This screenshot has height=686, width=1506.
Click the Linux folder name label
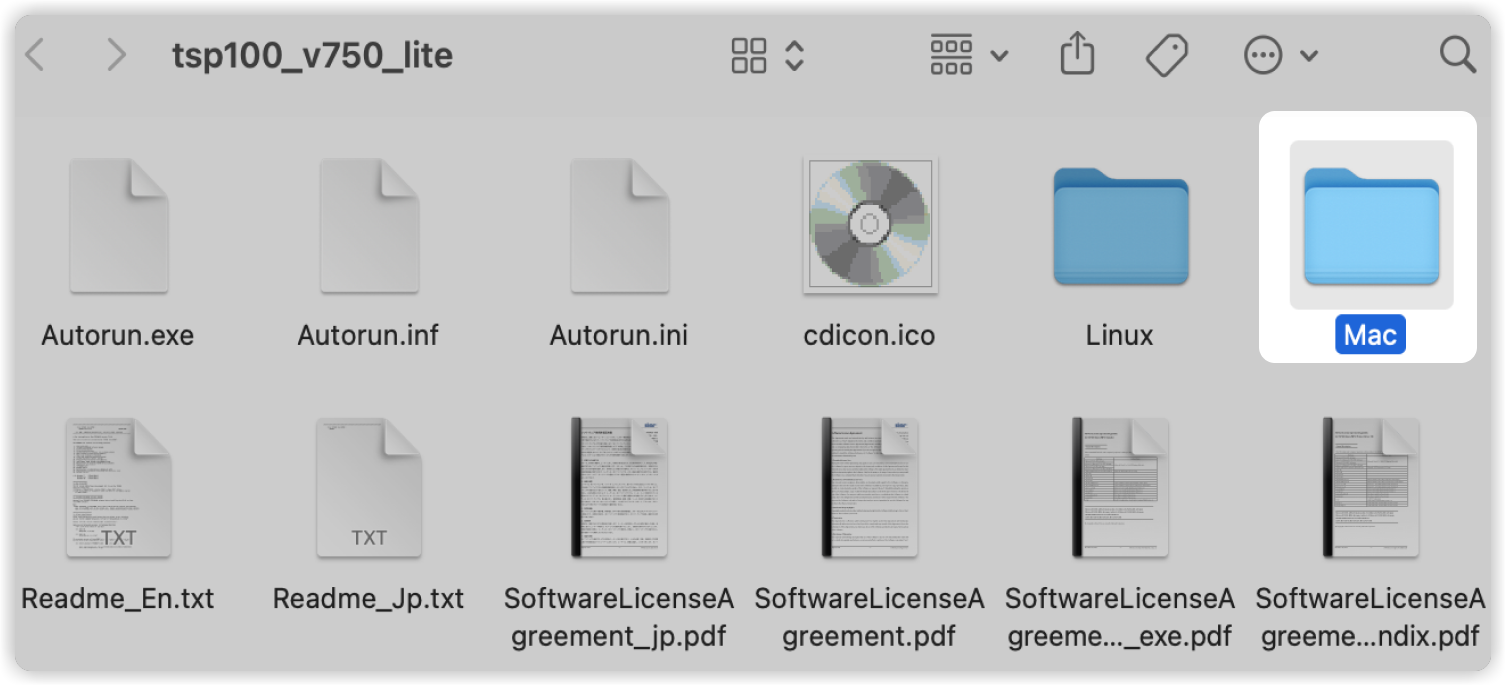pos(1120,335)
